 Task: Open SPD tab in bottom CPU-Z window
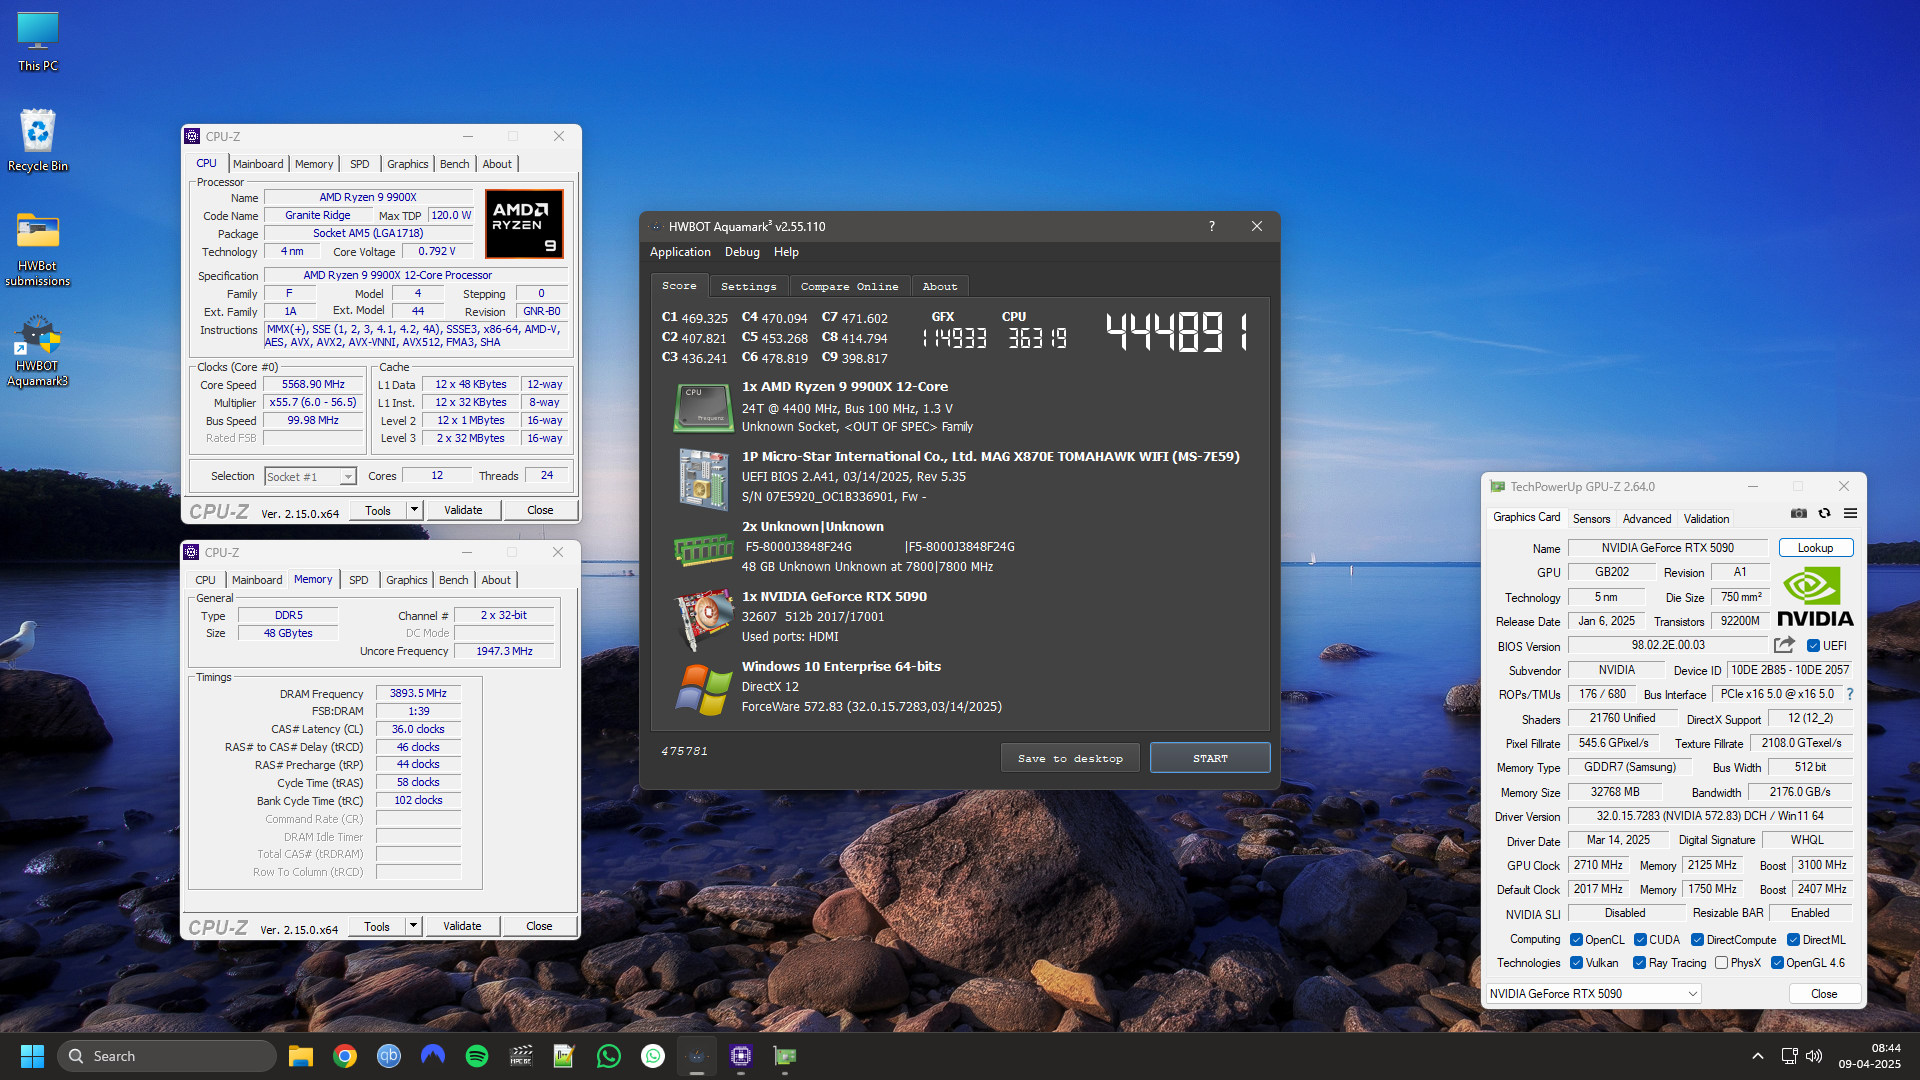tap(358, 580)
